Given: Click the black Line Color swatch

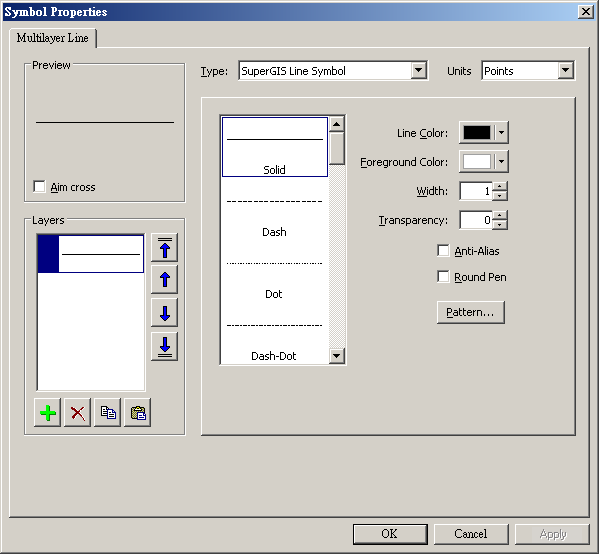Looking at the screenshot, I should tap(477, 133).
